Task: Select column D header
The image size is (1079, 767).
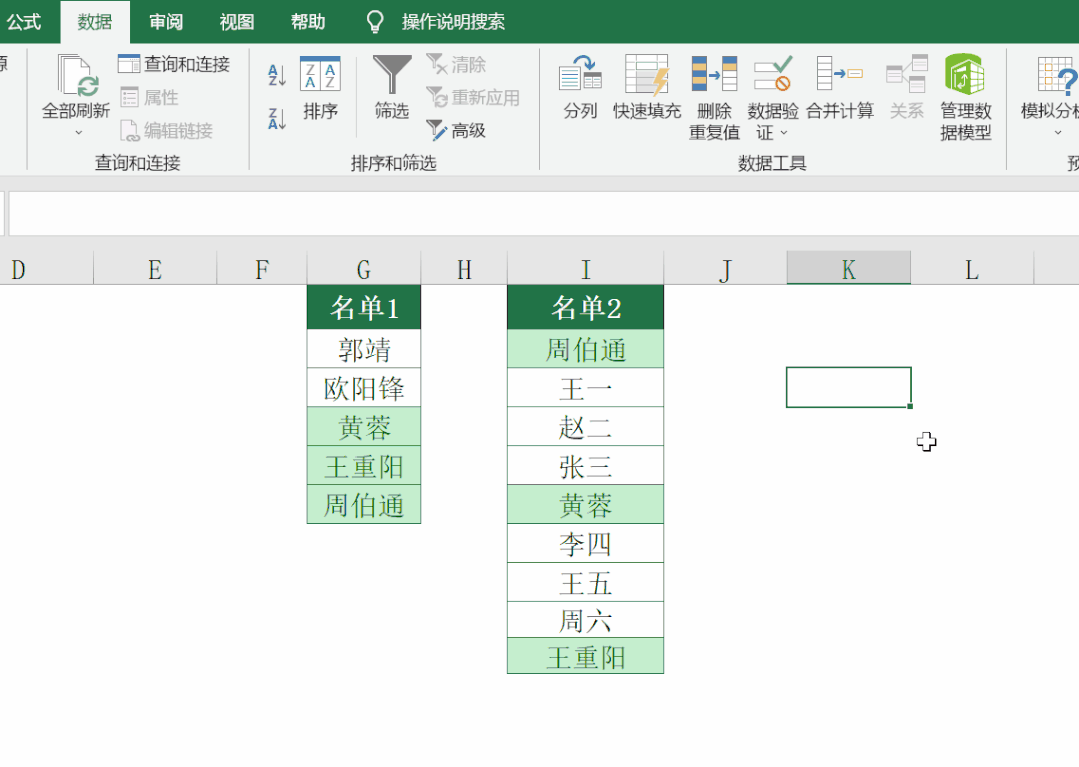Action: pos(46,270)
